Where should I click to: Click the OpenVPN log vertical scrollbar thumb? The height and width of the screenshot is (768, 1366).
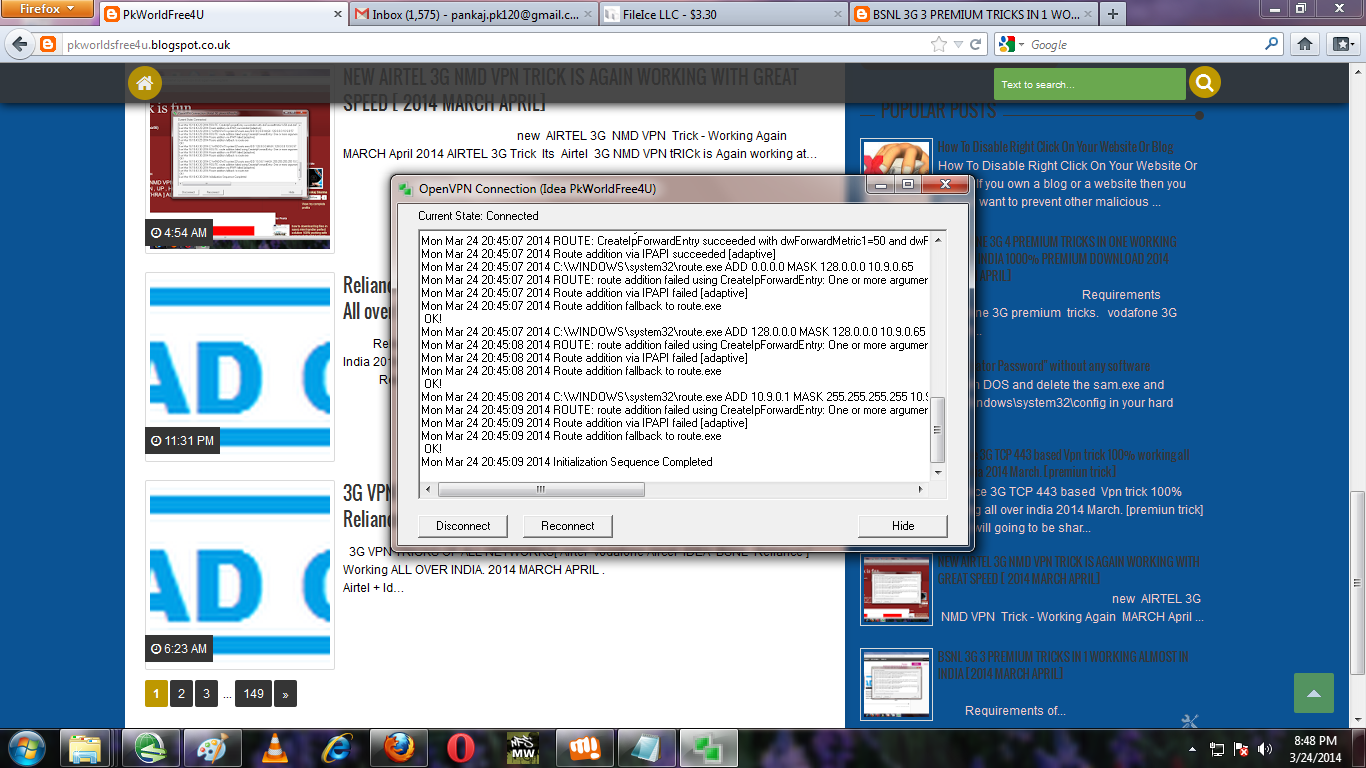pos(937,430)
